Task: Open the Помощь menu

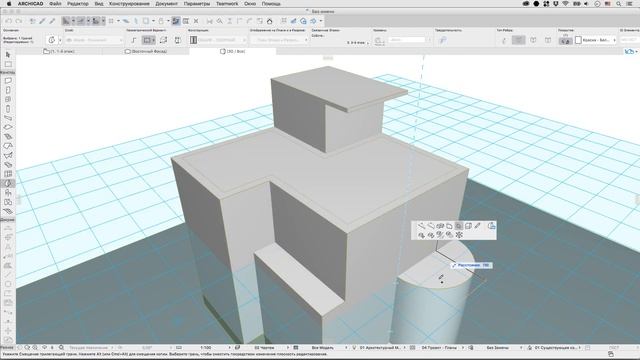Action: (271, 4)
